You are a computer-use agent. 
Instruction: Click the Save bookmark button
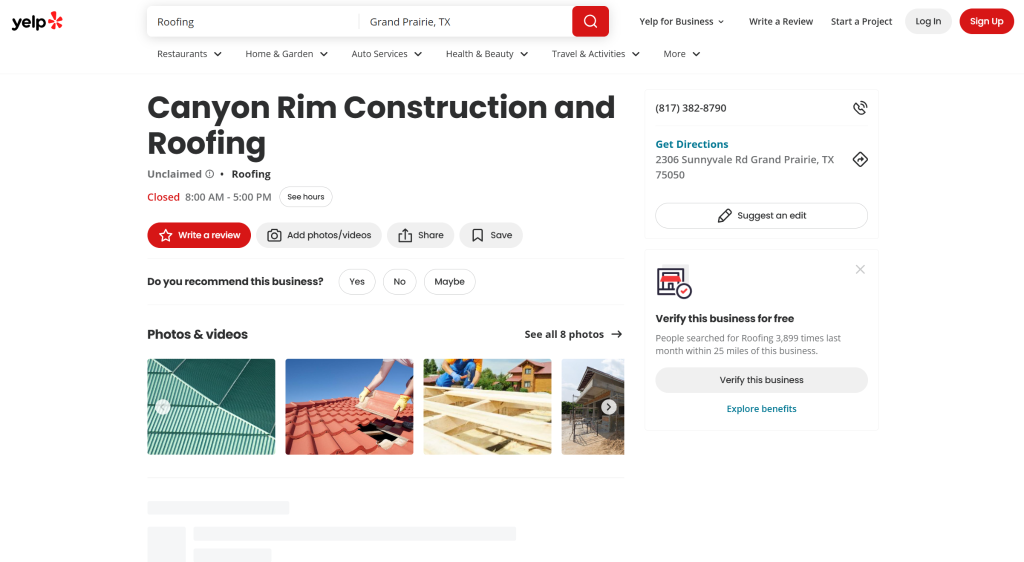click(x=491, y=235)
